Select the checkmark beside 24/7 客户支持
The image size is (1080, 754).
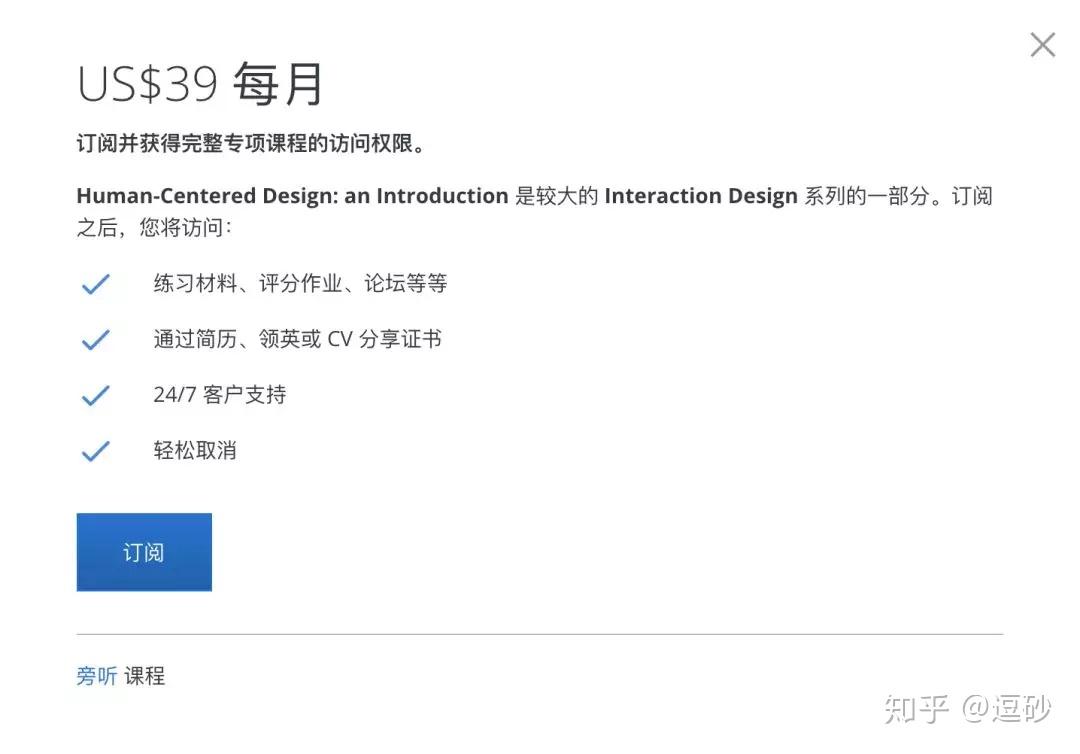point(95,395)
